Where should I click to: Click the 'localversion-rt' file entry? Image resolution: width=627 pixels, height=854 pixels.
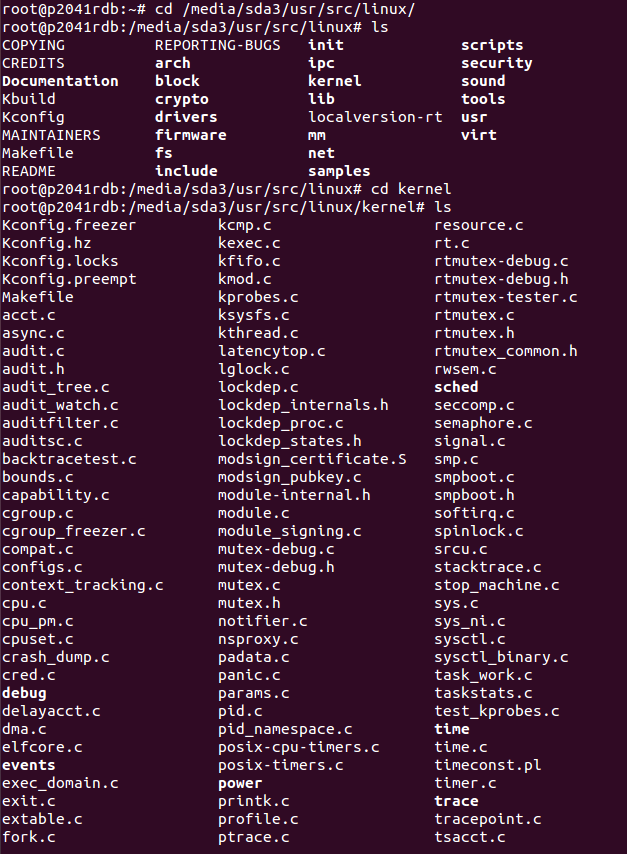tap(375, 117)
